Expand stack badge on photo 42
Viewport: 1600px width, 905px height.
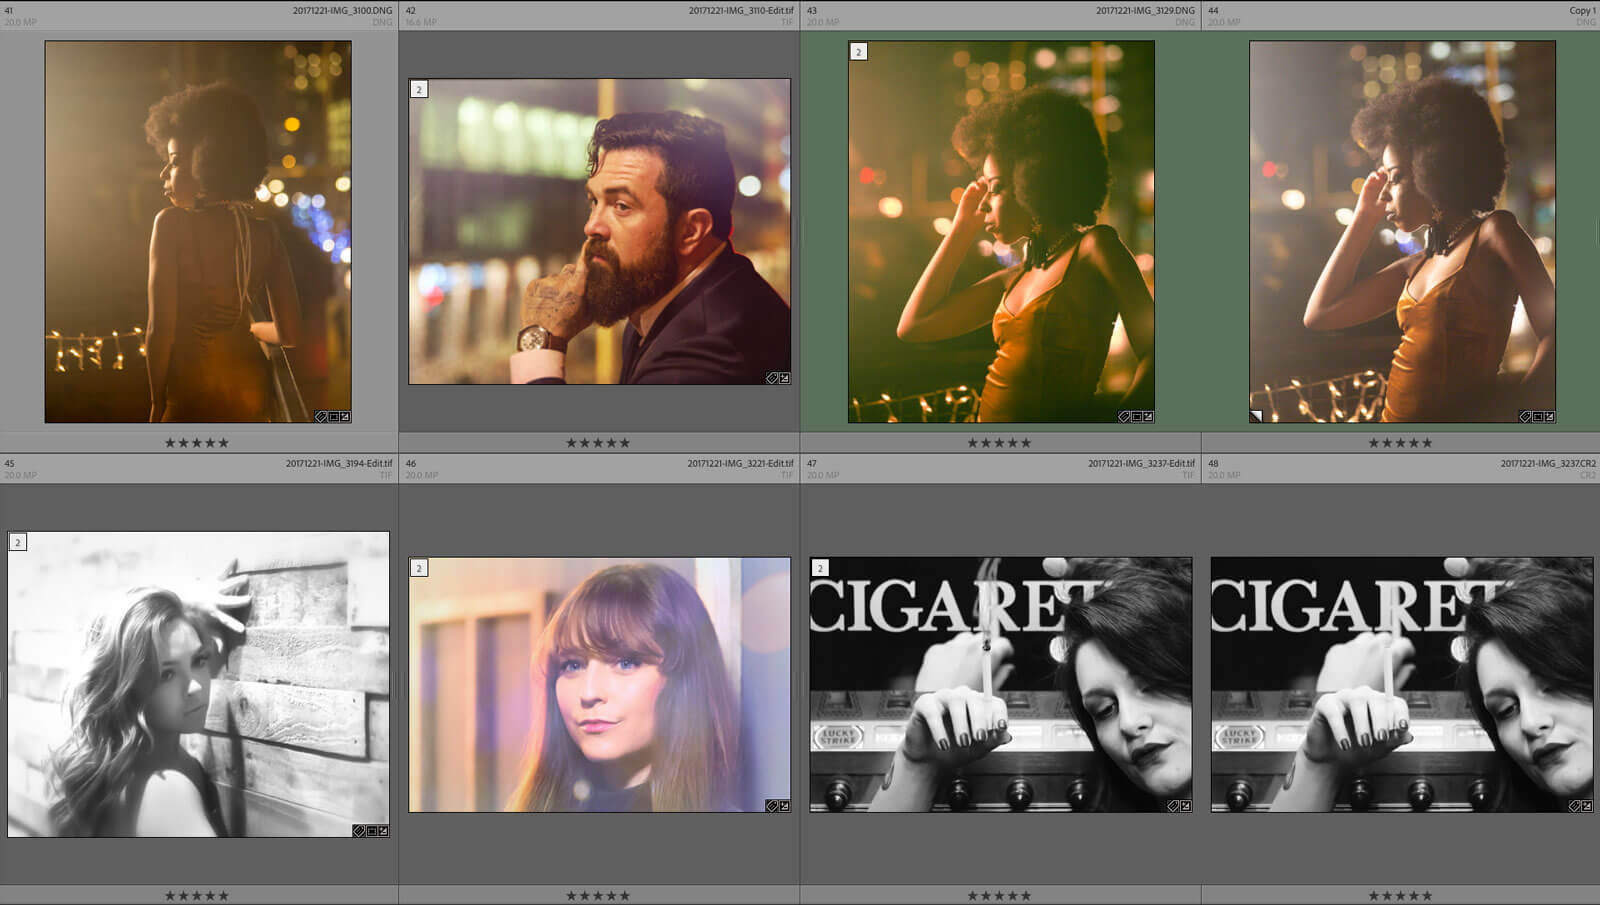pos(419,90)
